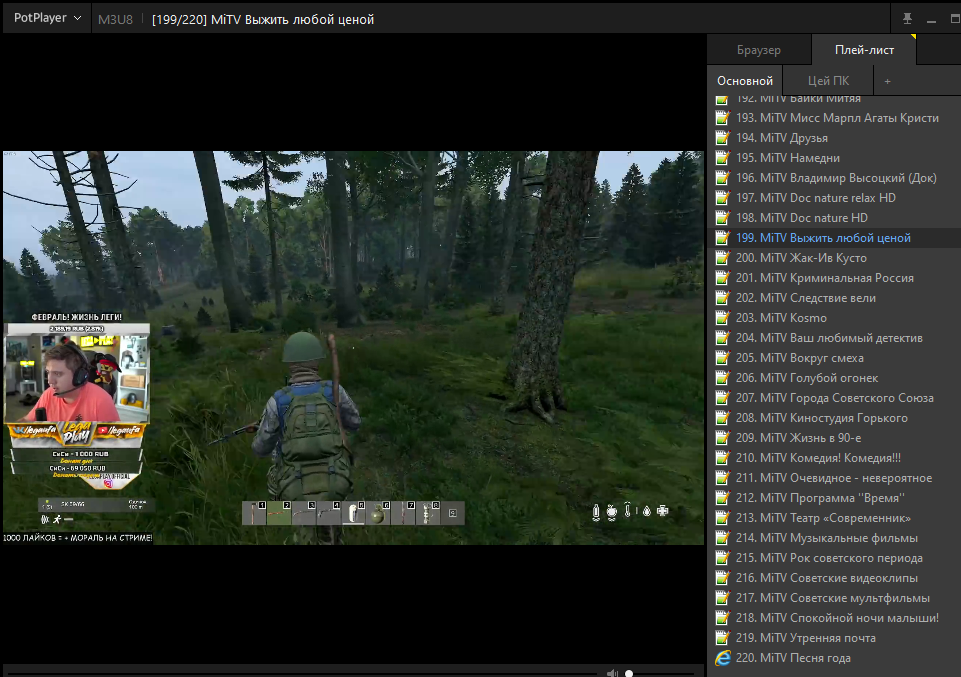This screenshot has height=677, width=961.
Task: Select 207. MiTV Города Советского Союза
Action: pos(834,398)
